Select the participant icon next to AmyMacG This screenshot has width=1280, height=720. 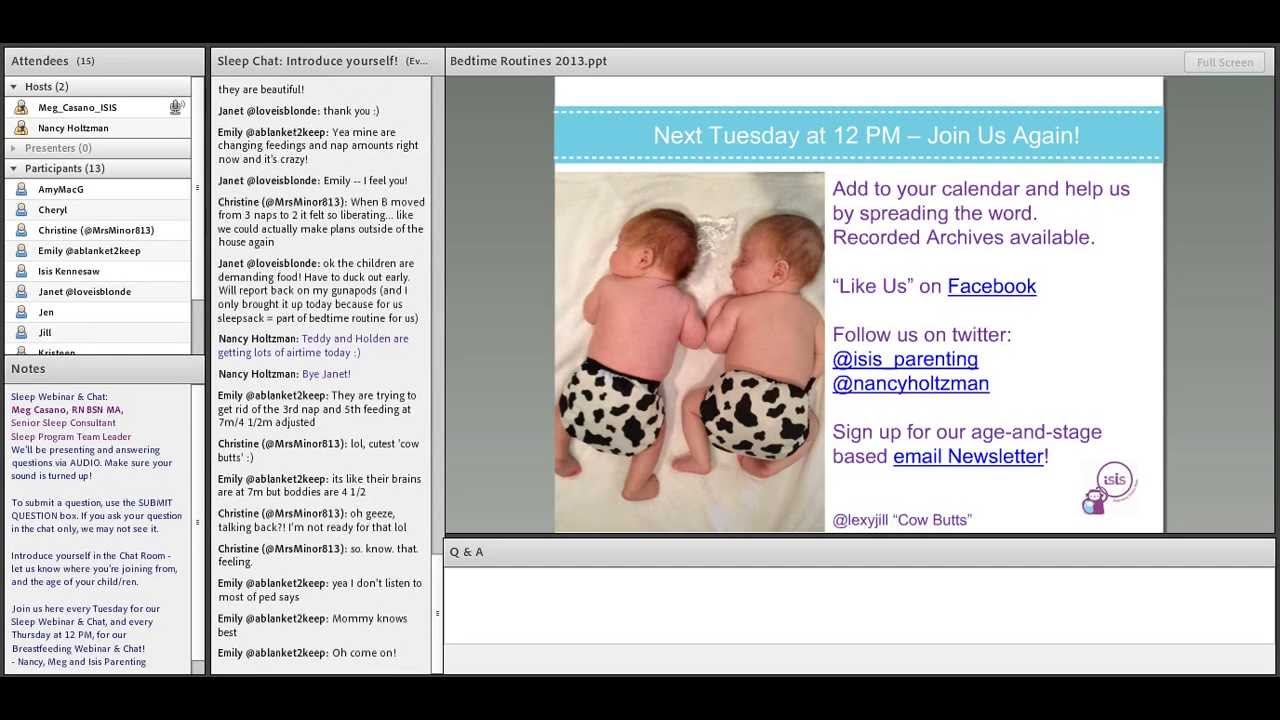(x=21, y=189)
